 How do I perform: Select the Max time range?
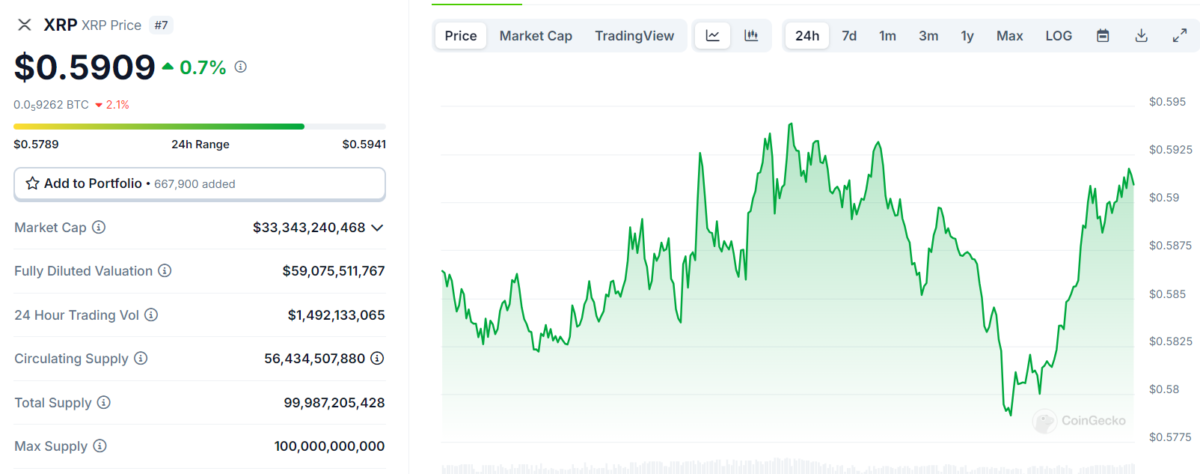coord(1010,36)
